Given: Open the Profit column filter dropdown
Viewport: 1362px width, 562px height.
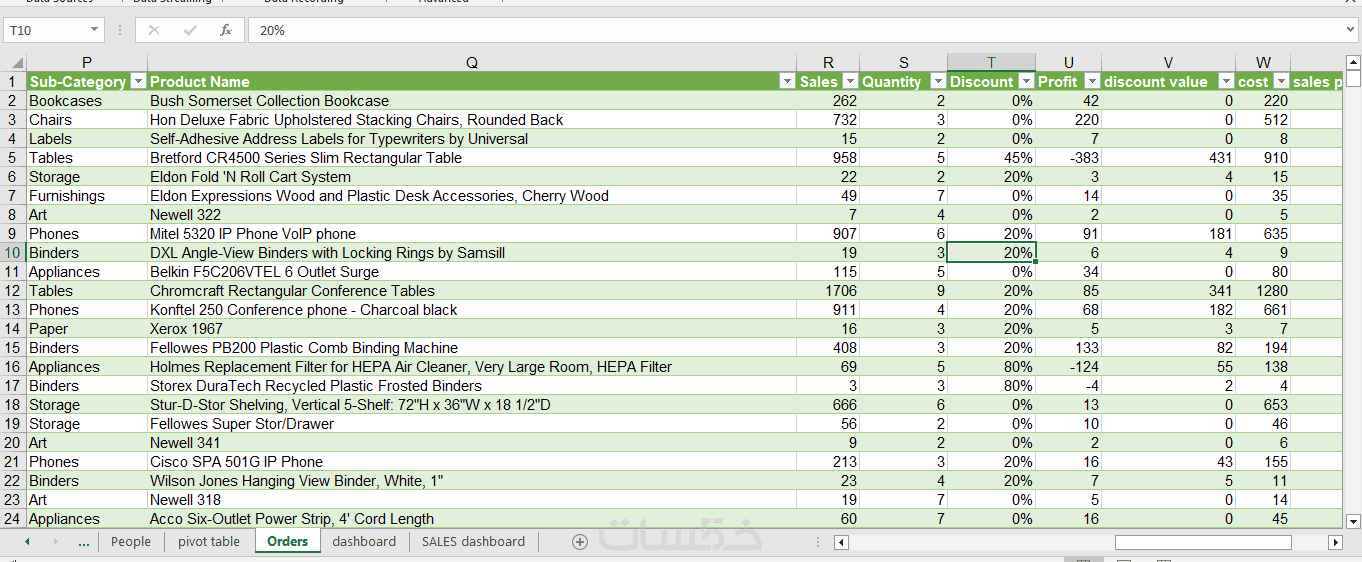Looking at the screenshot, I should [1092, 82].
